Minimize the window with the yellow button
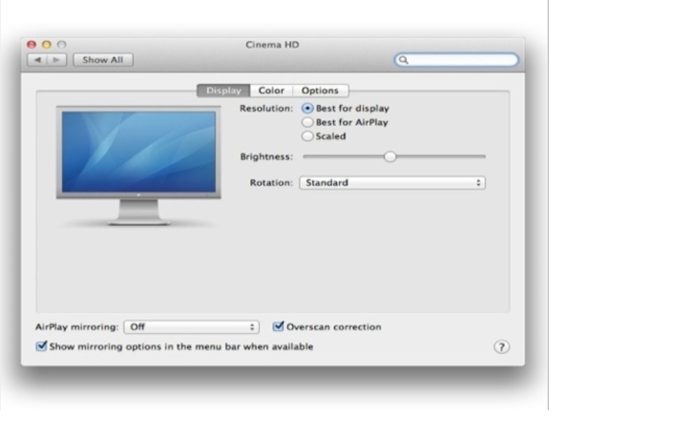 tap(46, 45)
